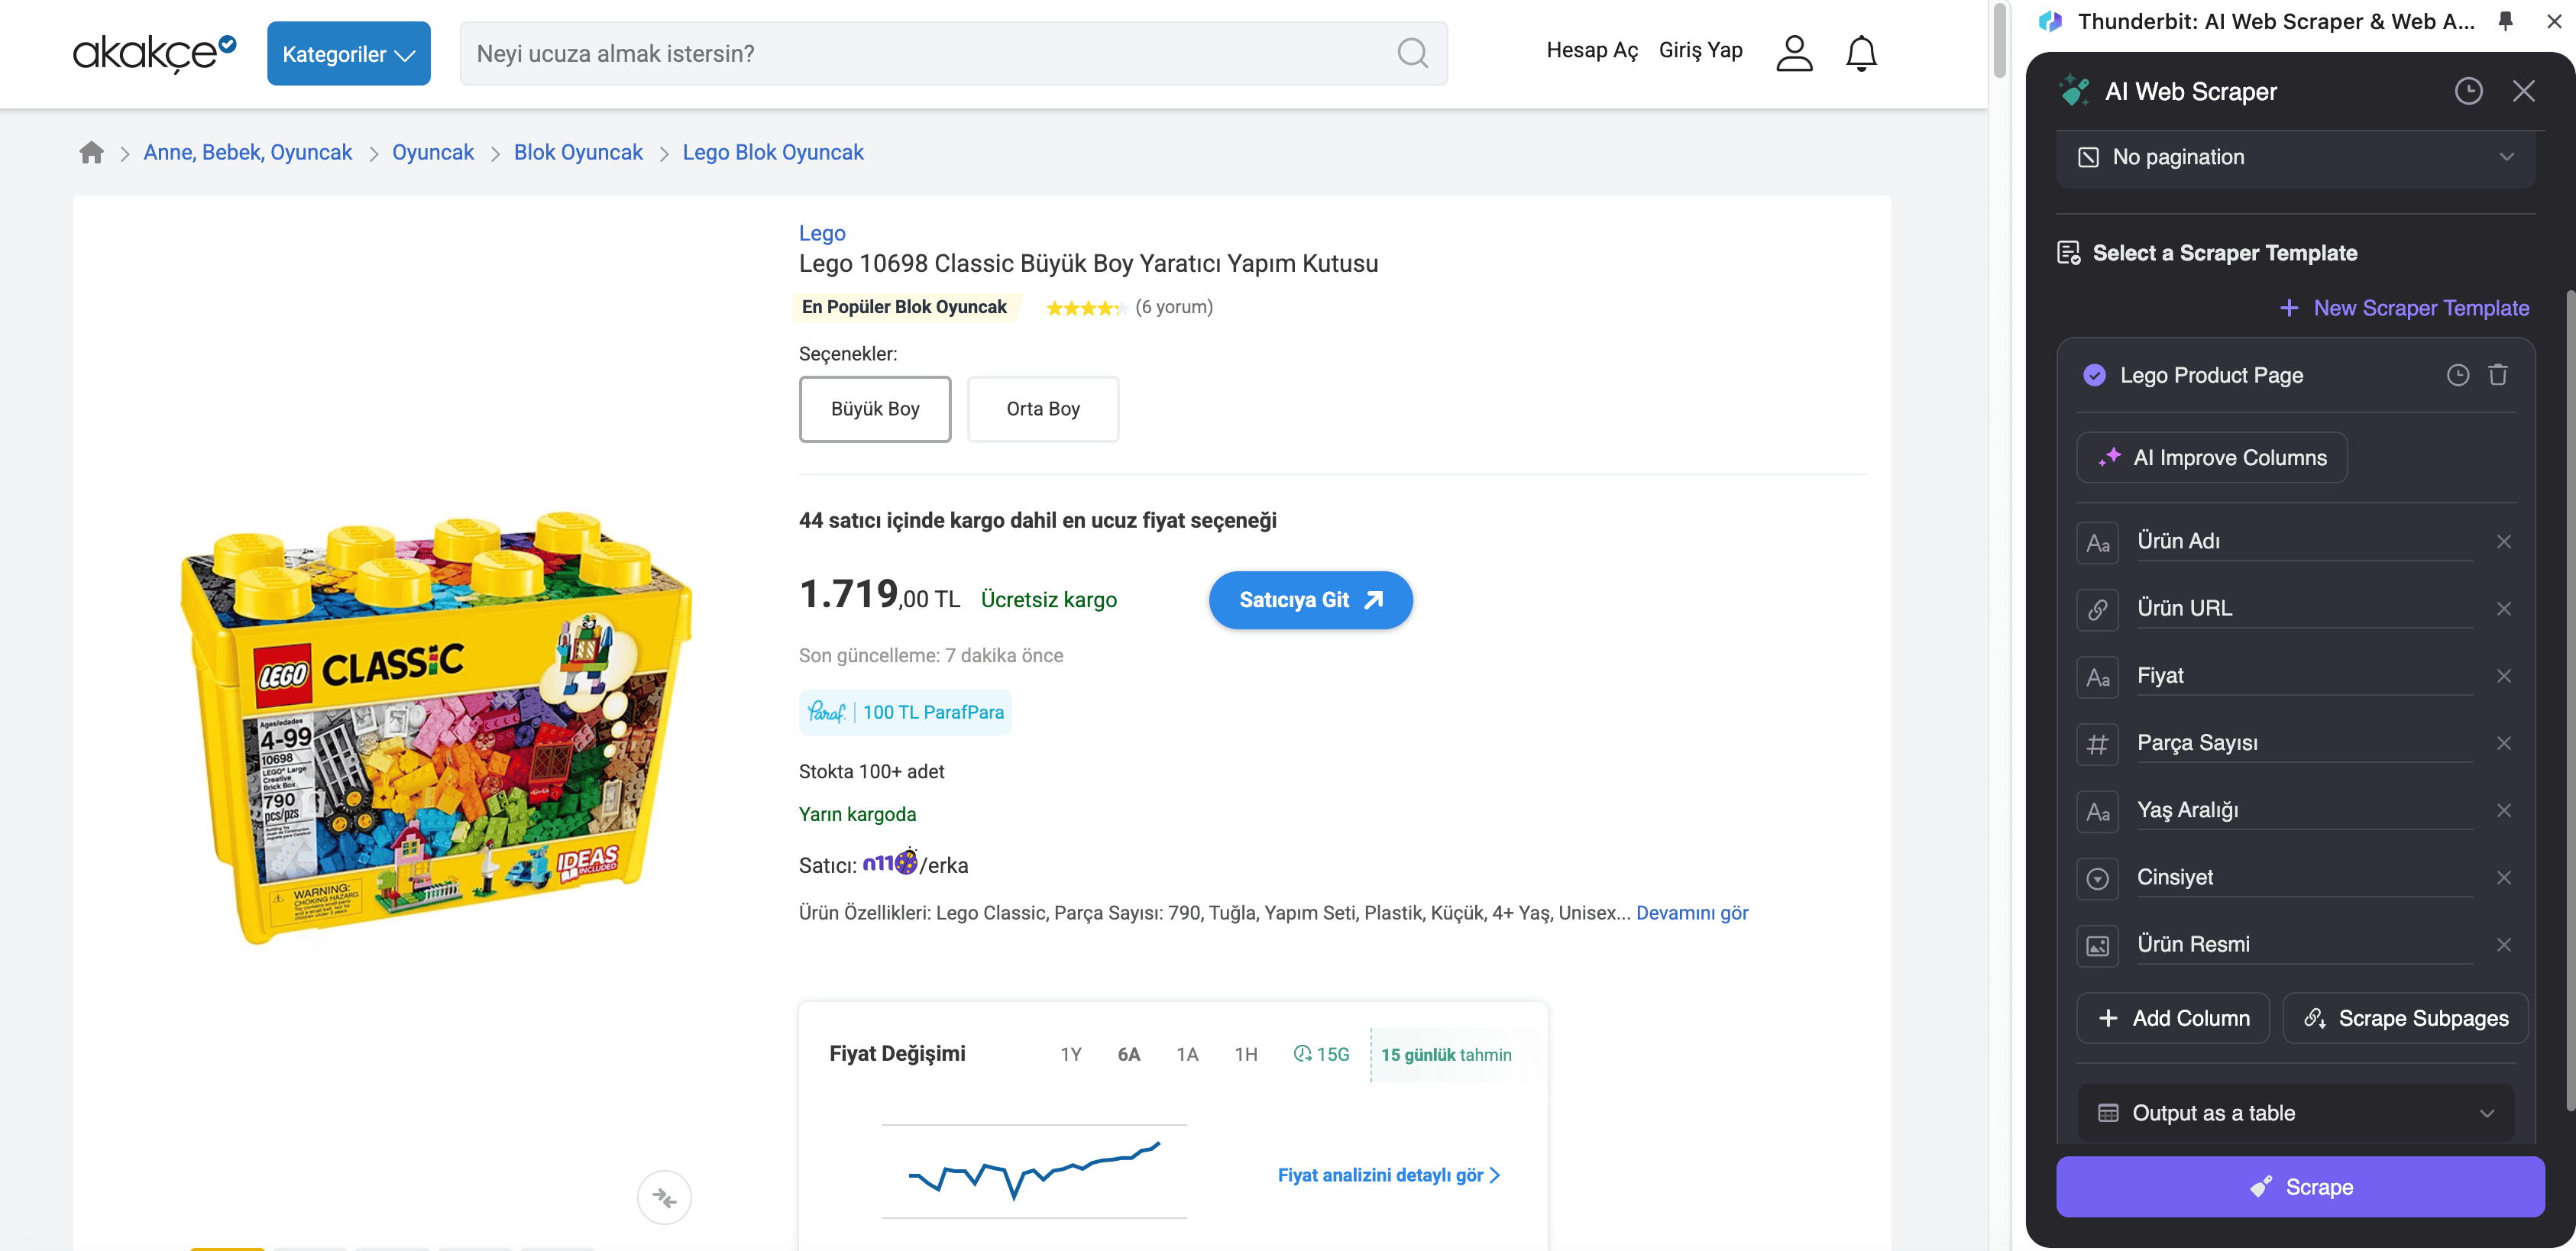
Task: Click the notification bell icon
Action: pos(1860,53)
